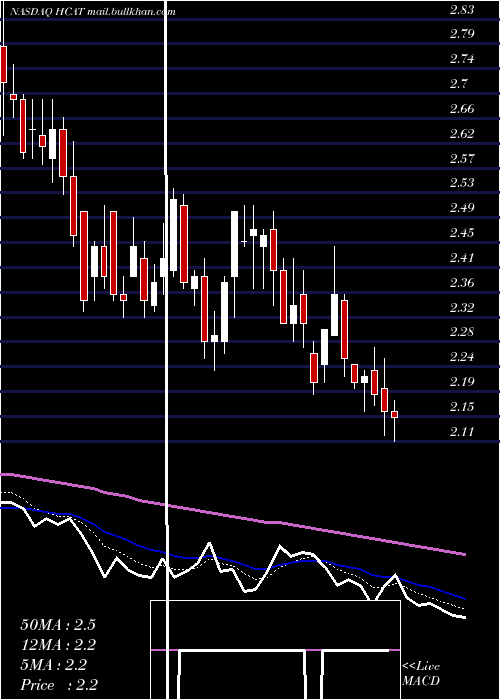
Task: Click the 2.62 price axis label
Action: (461, 133)
